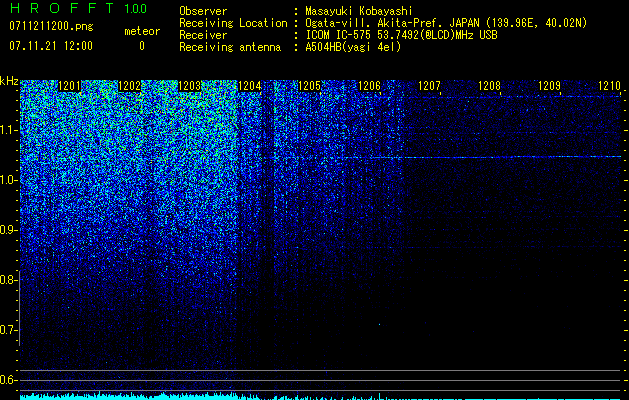Click the HROFFT 1.0.0 title text

(x=78, y=8)
